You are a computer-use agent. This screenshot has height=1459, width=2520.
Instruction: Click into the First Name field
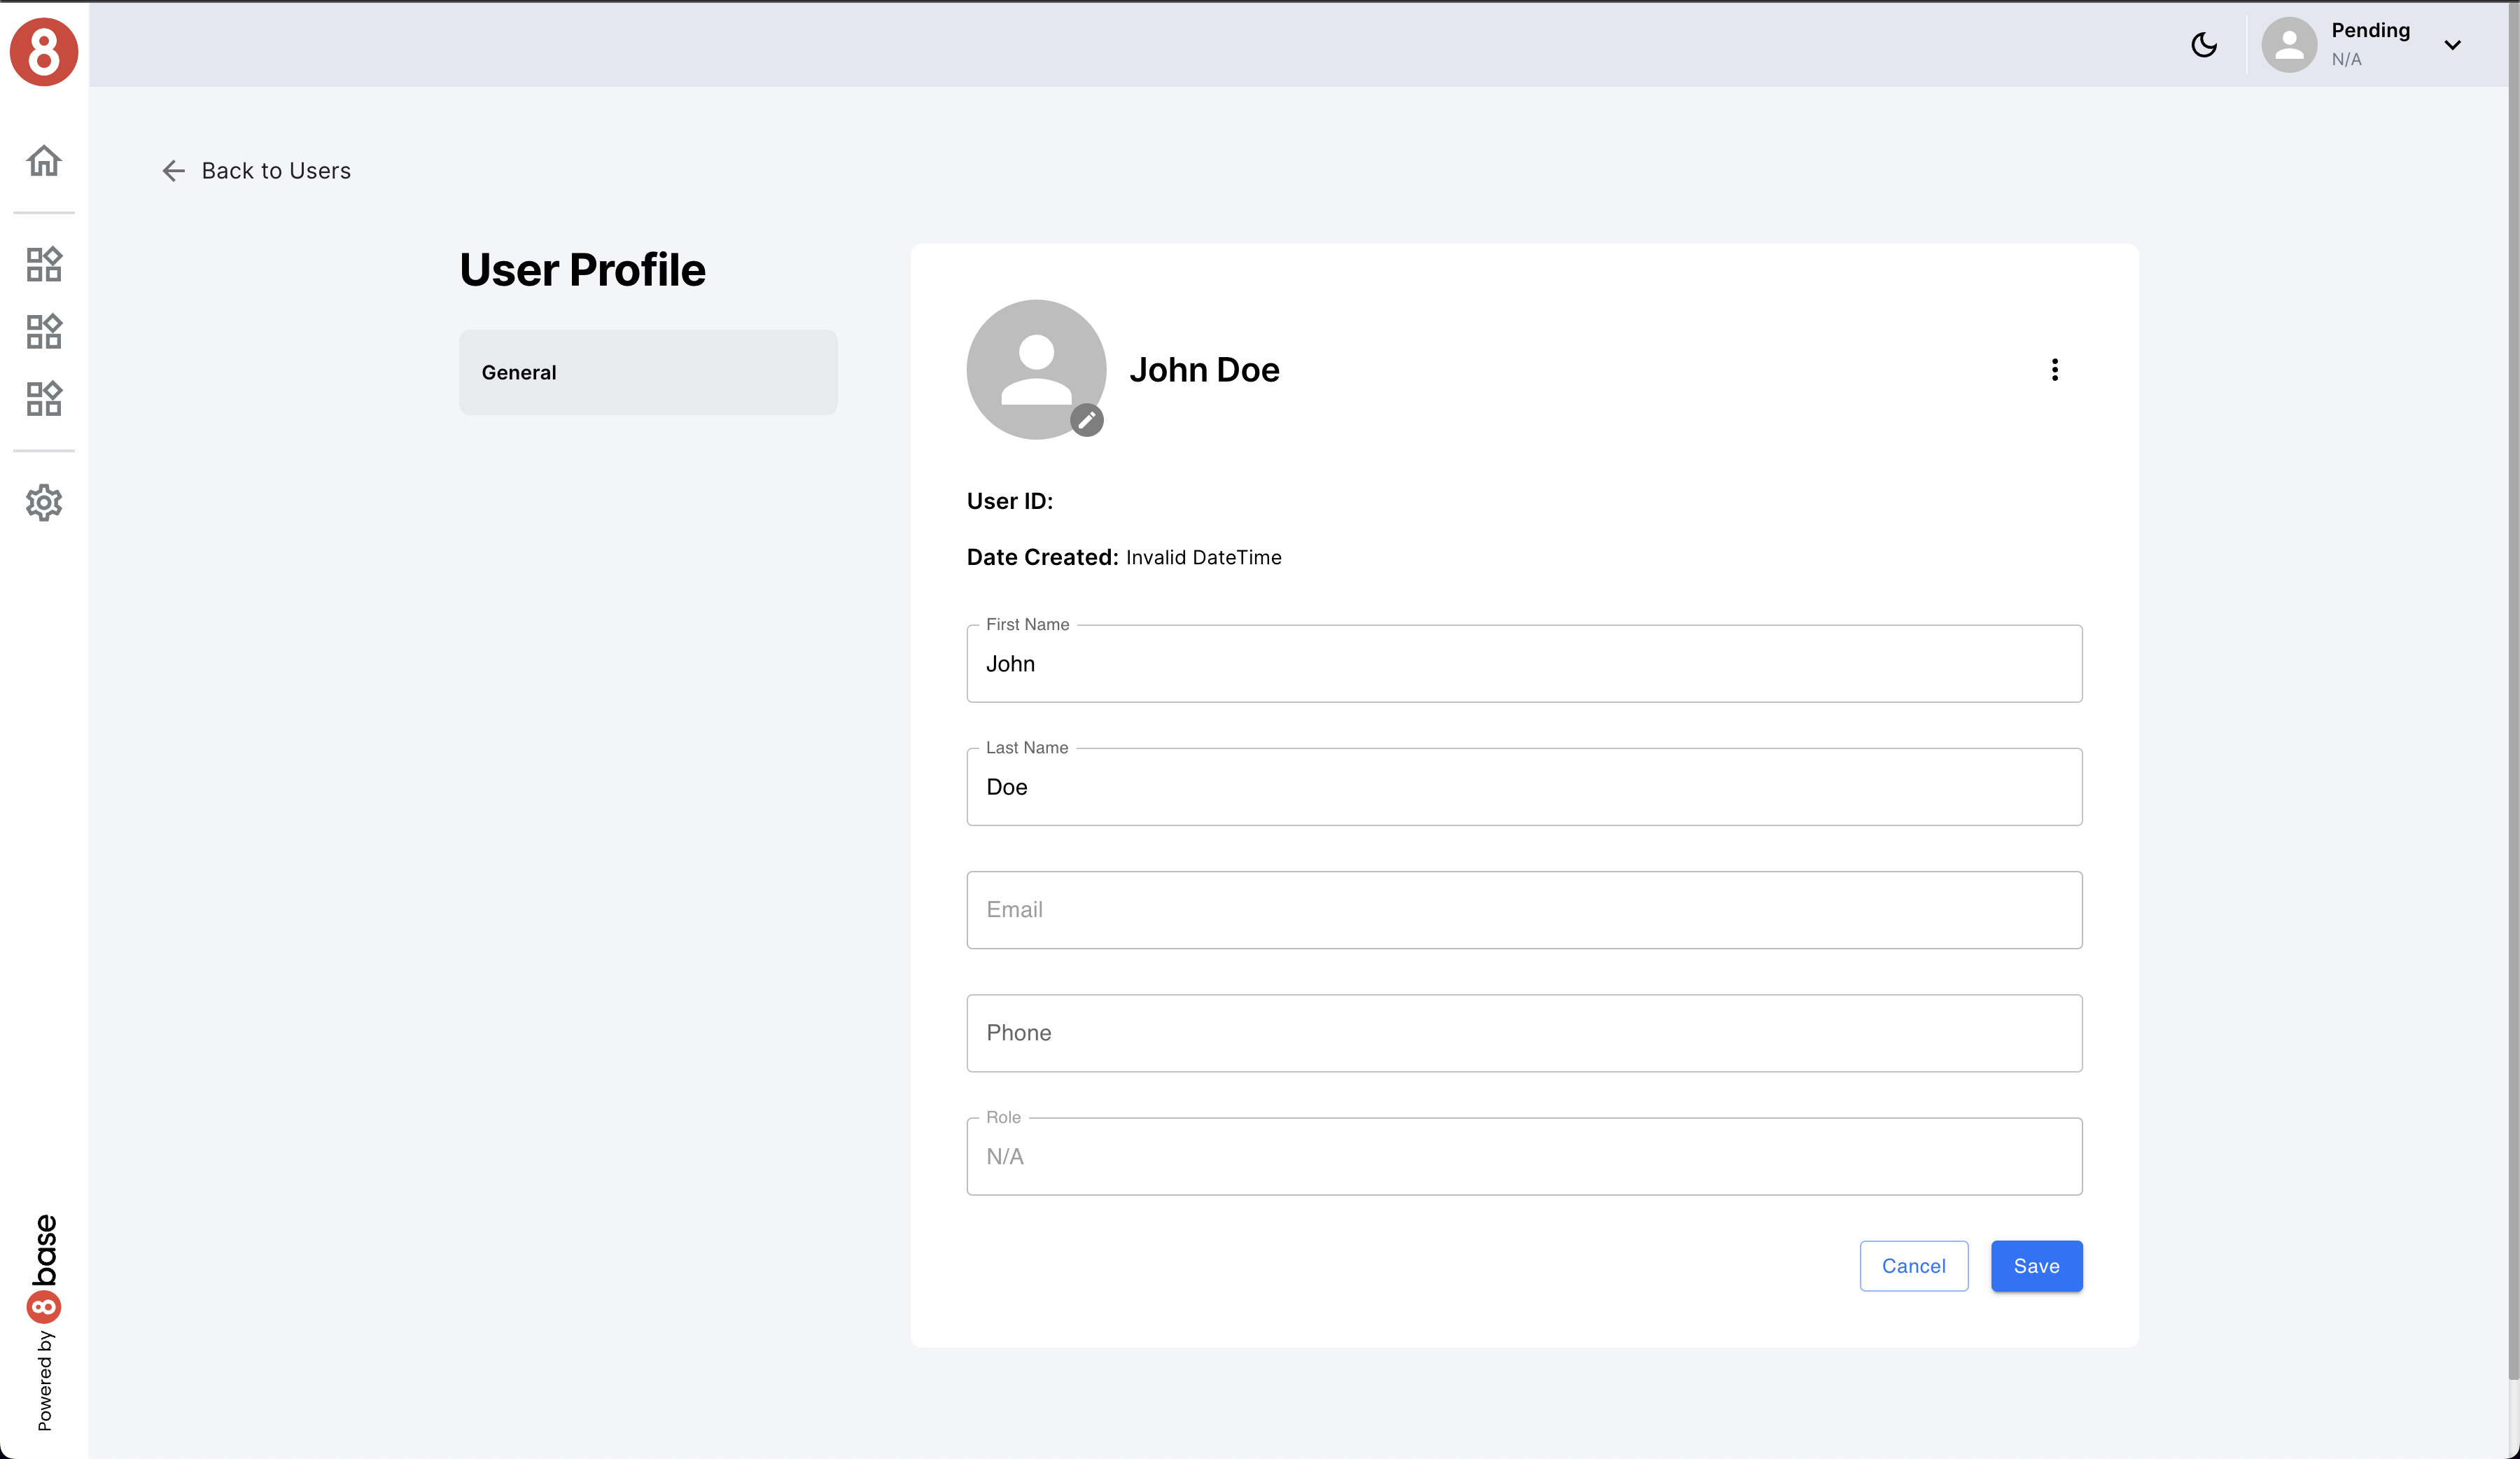1523,664
